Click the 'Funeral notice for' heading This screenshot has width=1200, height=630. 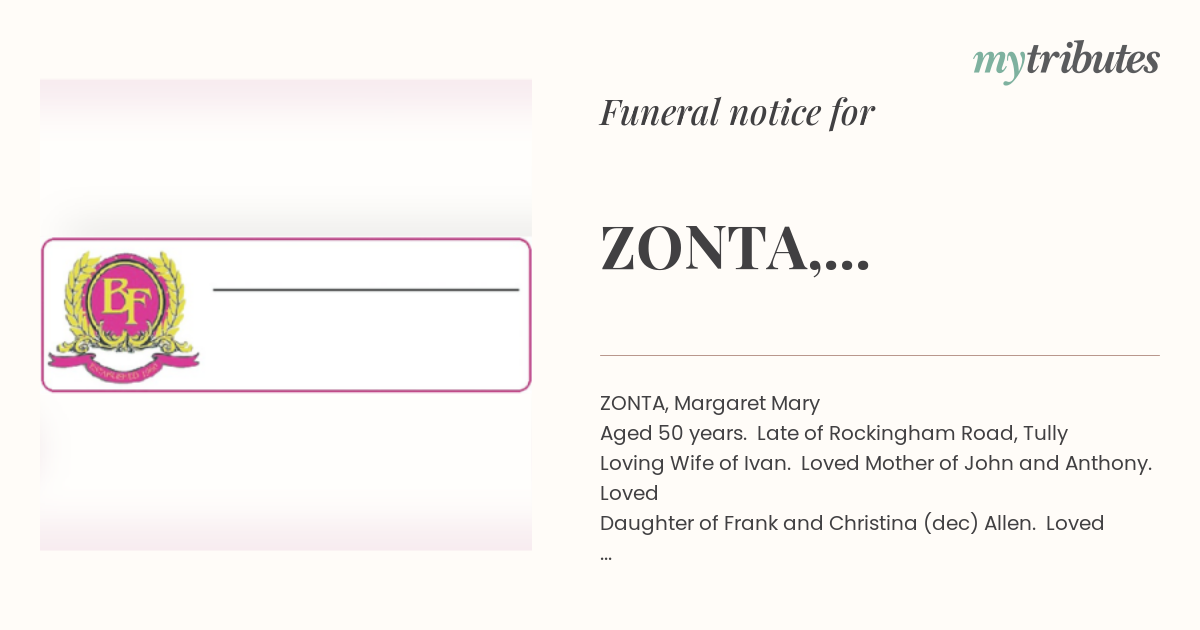click(x=737, y=113)
